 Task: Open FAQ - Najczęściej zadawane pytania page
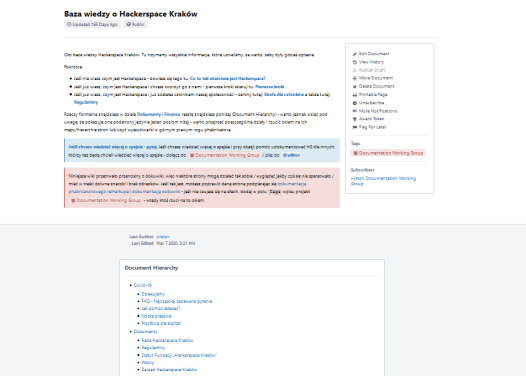(x=177, y=301)
